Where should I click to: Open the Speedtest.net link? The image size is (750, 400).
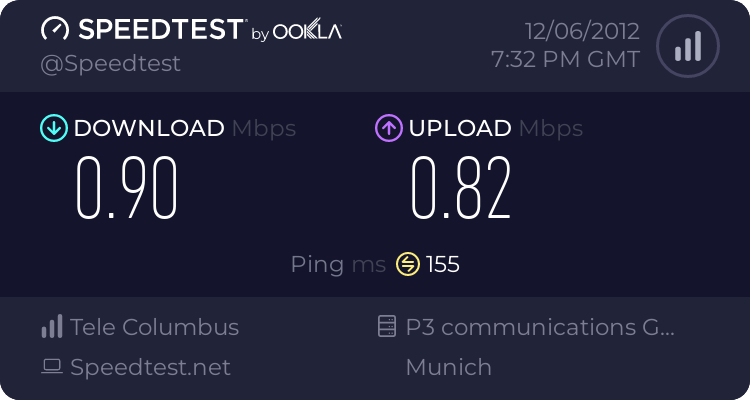(x=150, y=367)
